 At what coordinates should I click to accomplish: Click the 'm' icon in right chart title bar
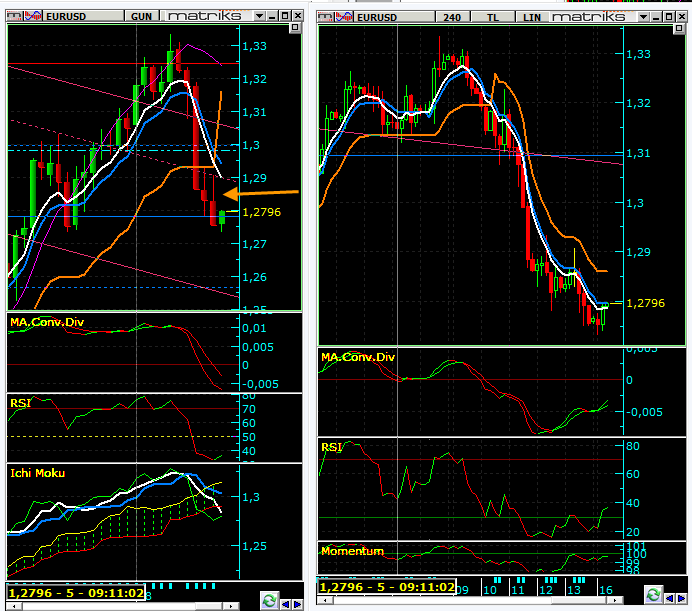point(327,16)
